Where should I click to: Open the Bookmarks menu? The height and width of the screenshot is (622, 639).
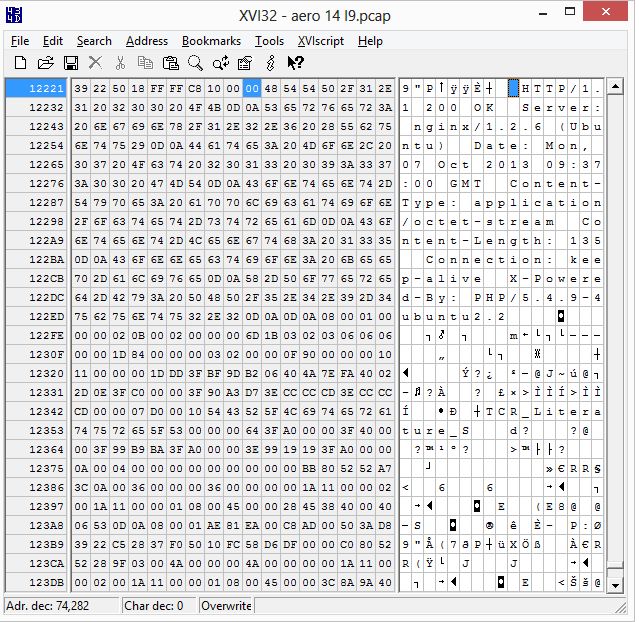(211, 41)
